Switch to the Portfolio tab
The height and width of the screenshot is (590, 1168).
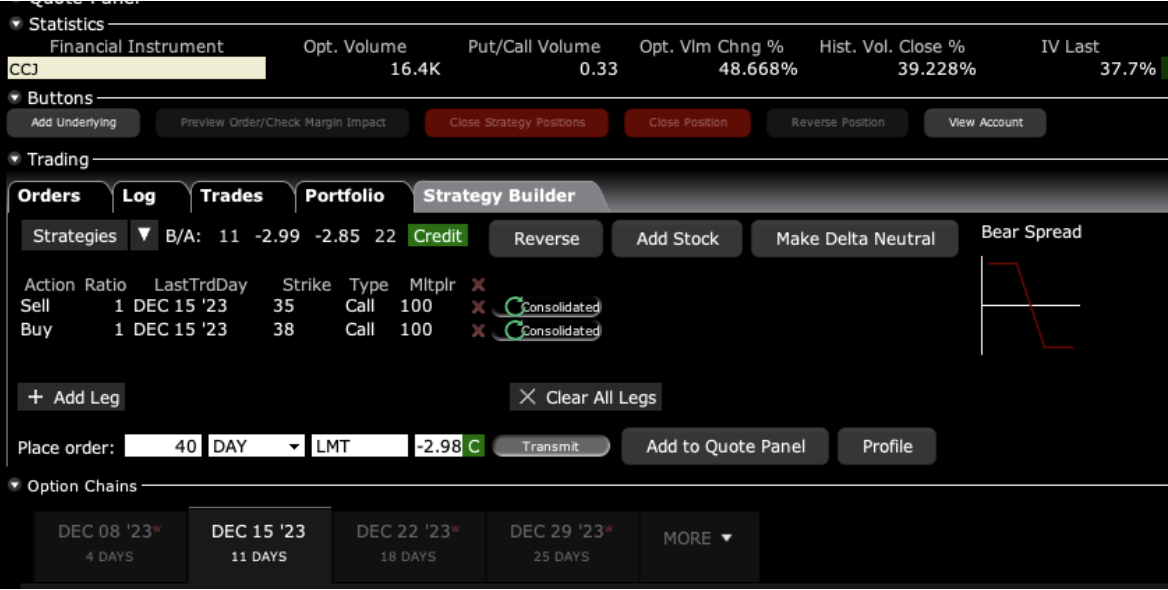click(344, 196)
